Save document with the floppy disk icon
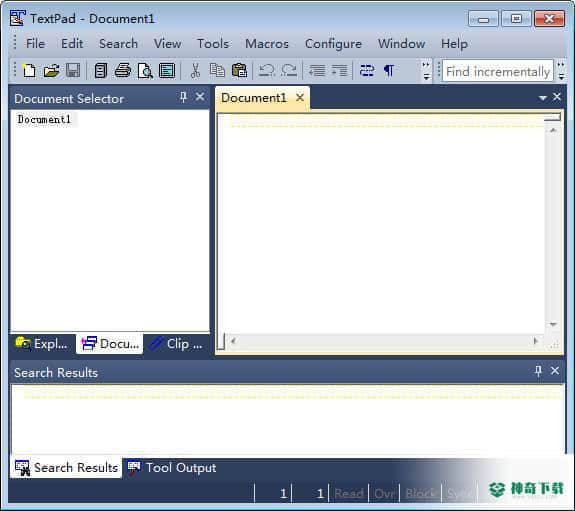 pyautogui.click(x=73, y=70)
